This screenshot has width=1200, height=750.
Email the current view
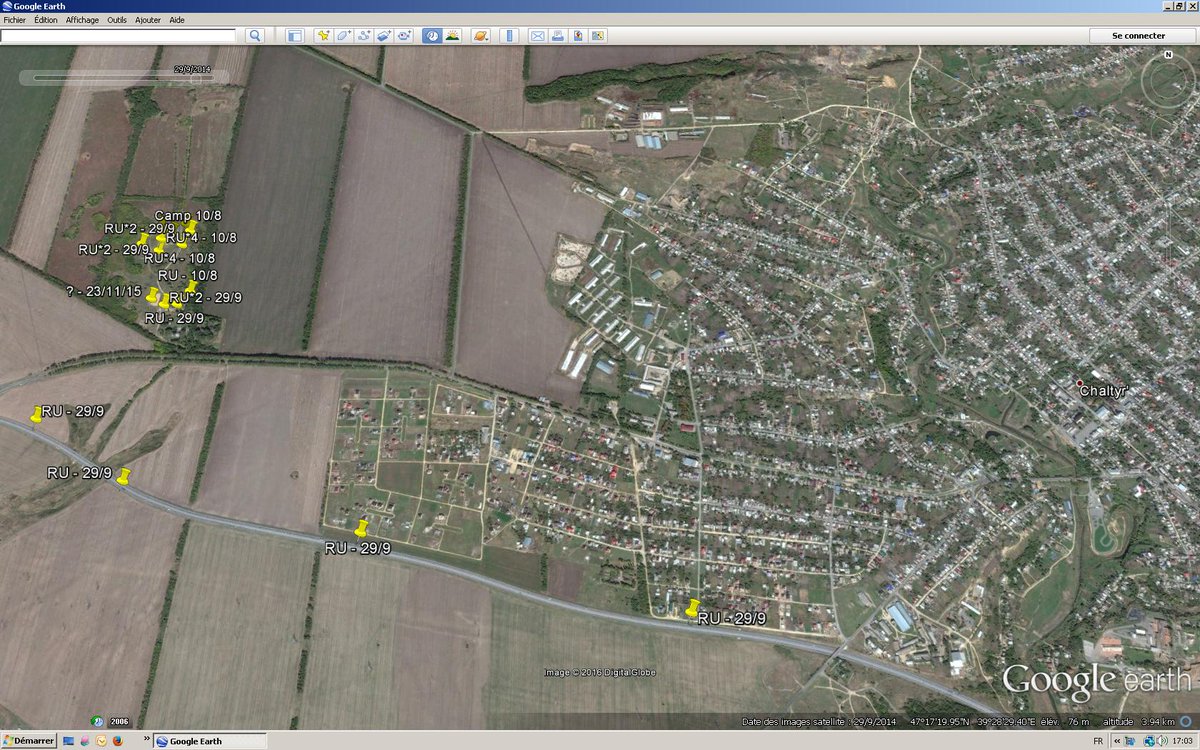click(x=537, y=34)
